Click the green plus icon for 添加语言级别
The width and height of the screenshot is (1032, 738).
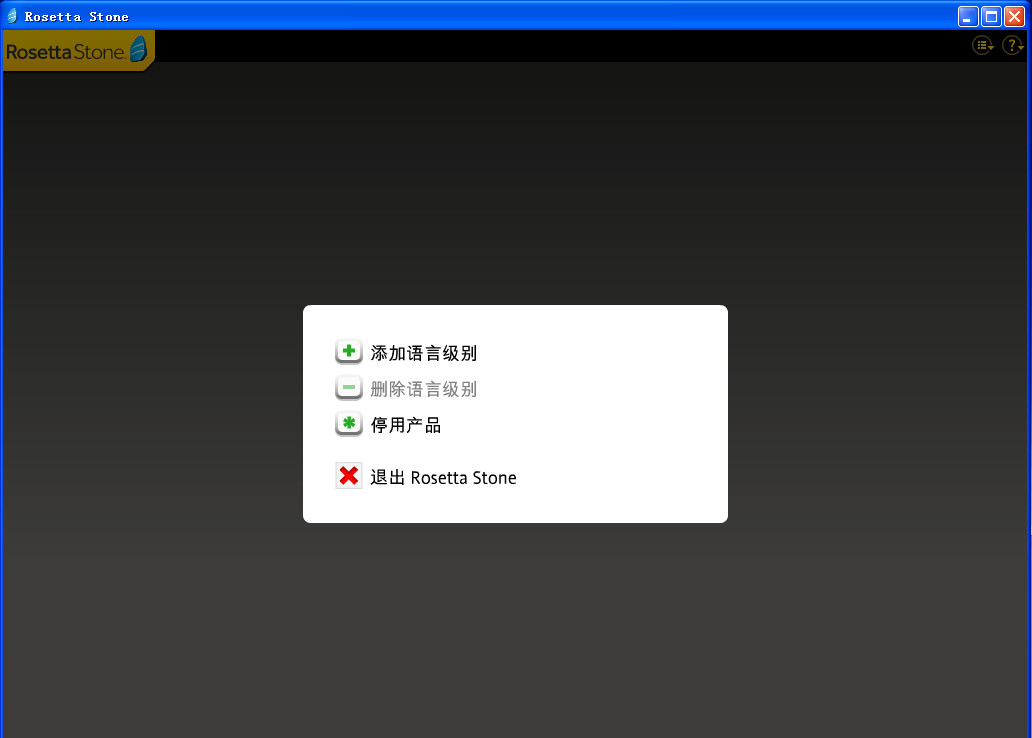click(x=347, y=351)
